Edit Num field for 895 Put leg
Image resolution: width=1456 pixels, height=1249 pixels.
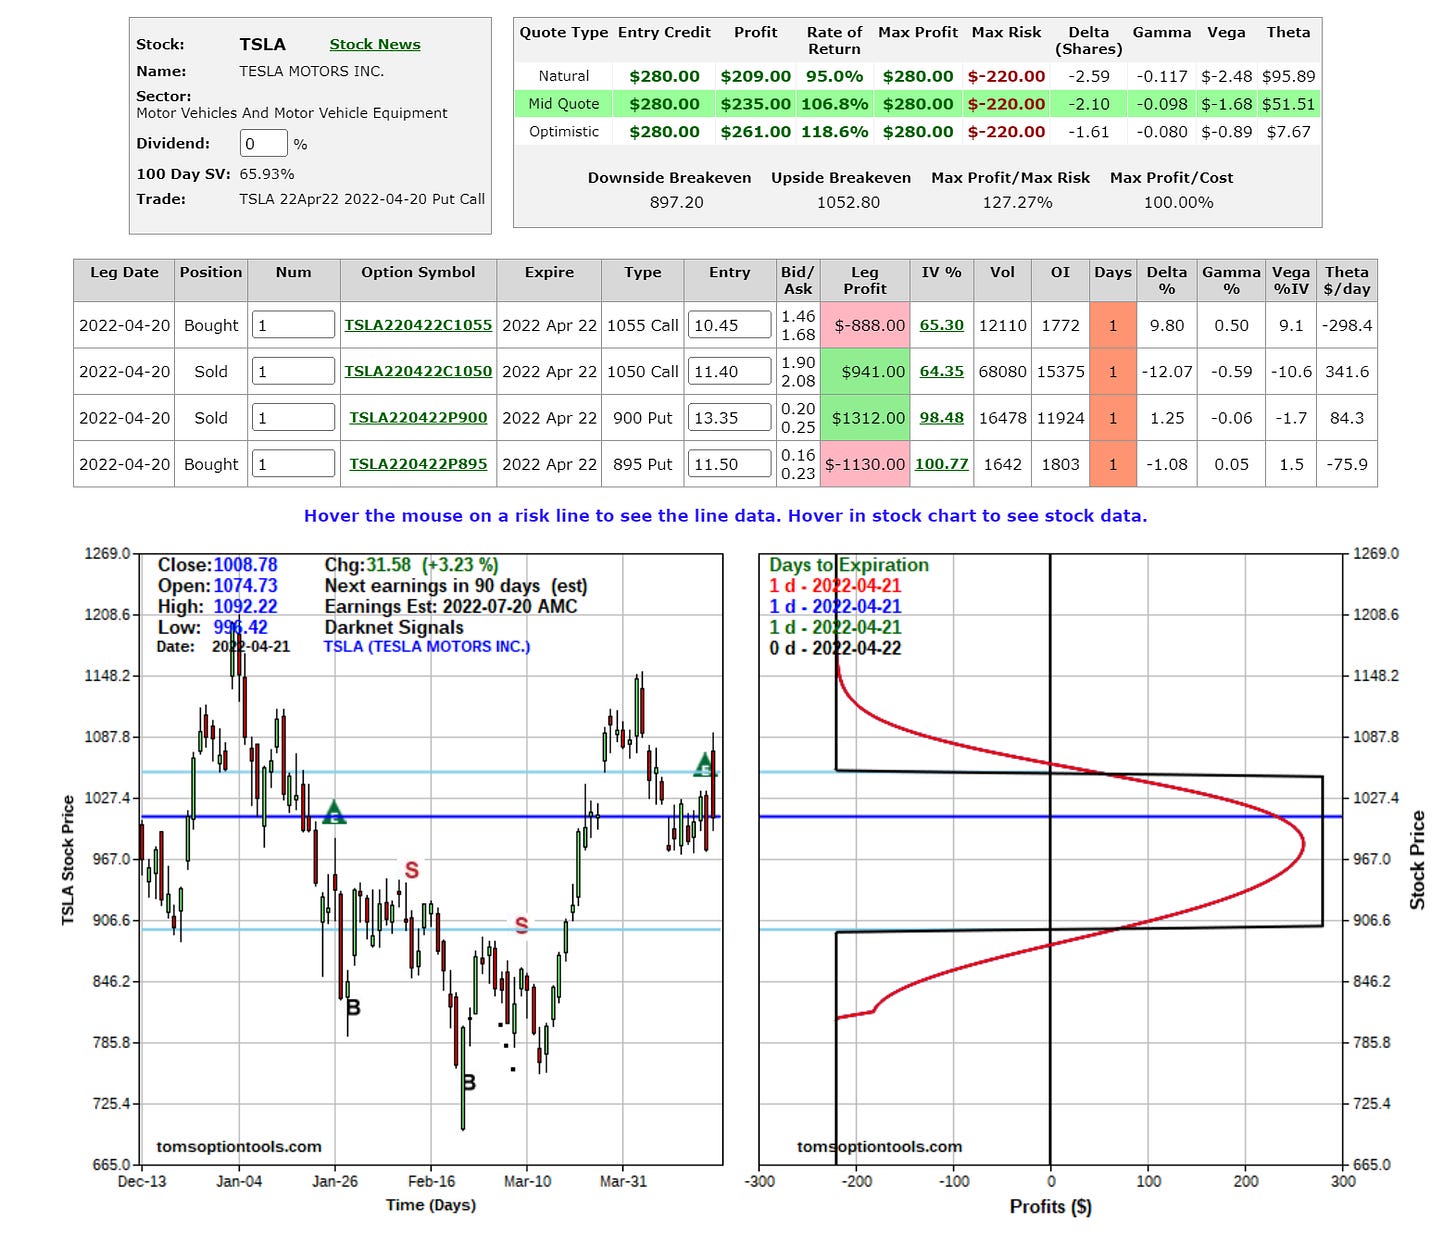293,463
